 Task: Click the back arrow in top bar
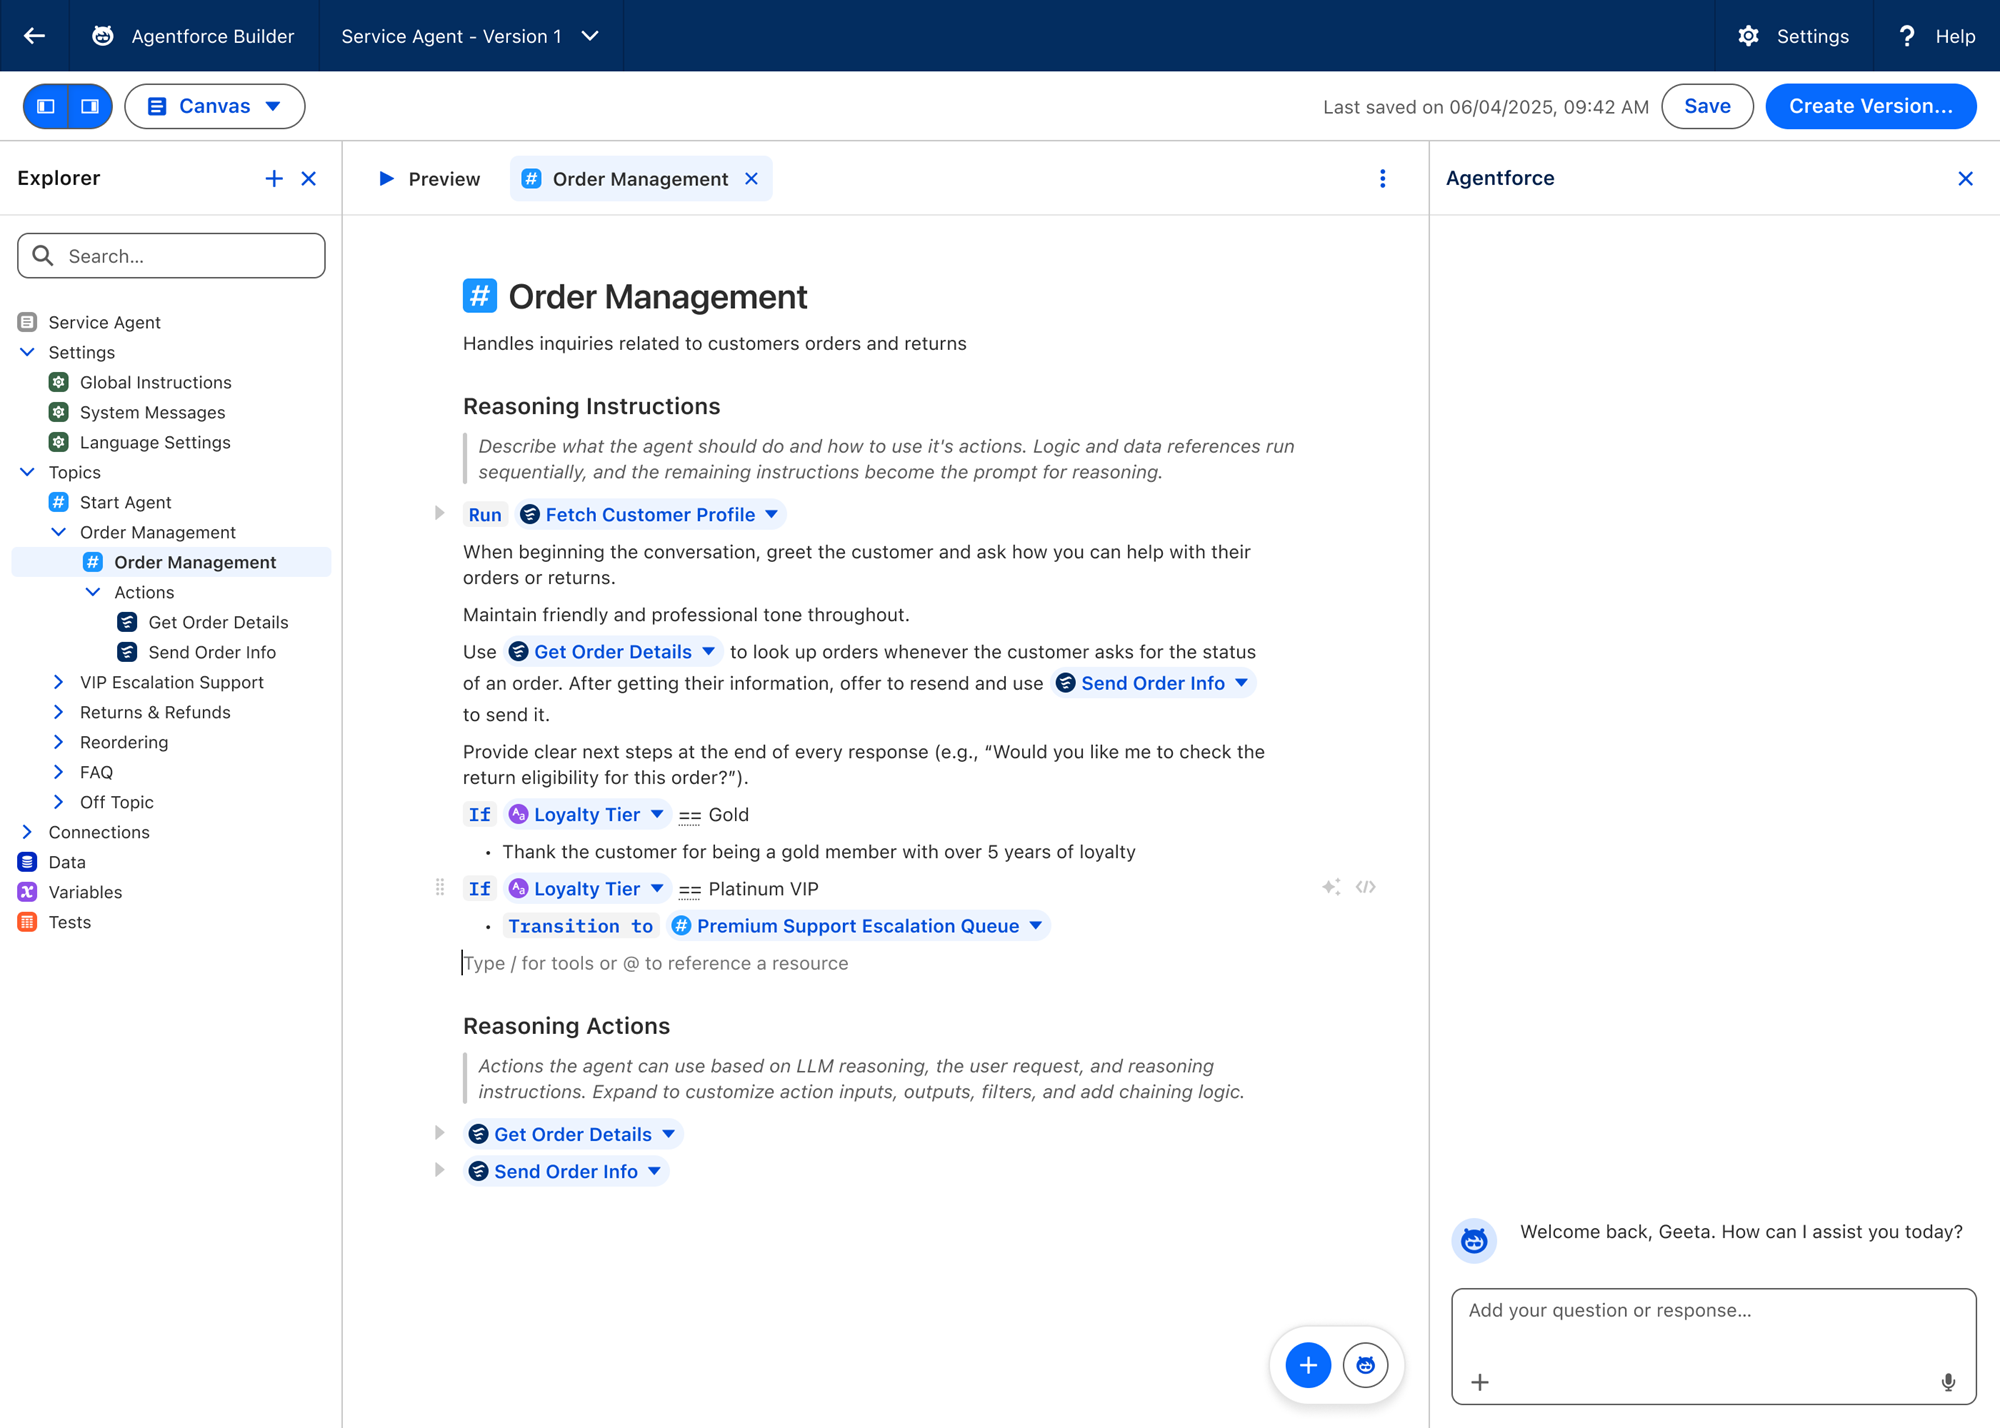point(35,36)
